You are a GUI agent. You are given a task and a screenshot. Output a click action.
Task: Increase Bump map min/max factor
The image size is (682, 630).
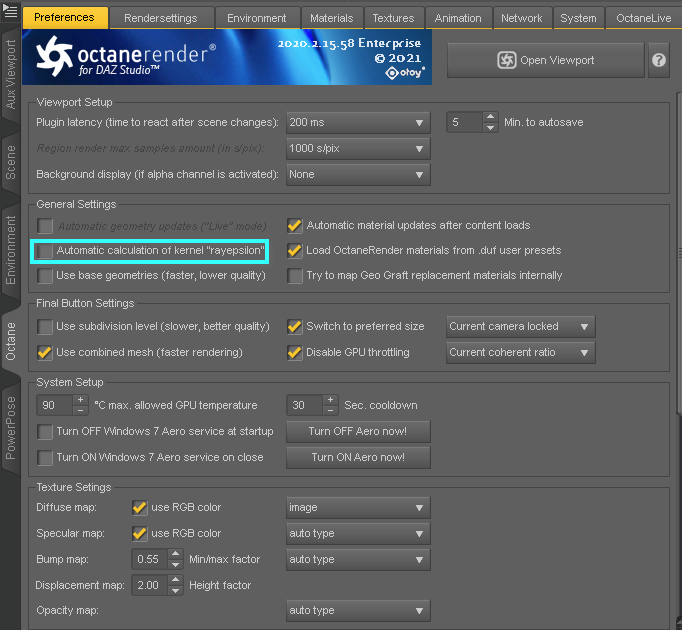[175, 554]
